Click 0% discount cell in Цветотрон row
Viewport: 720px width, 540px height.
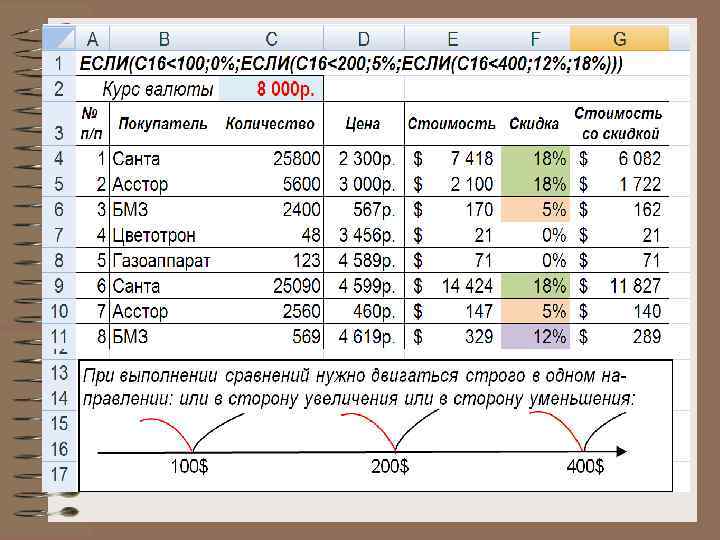point(535,235)
